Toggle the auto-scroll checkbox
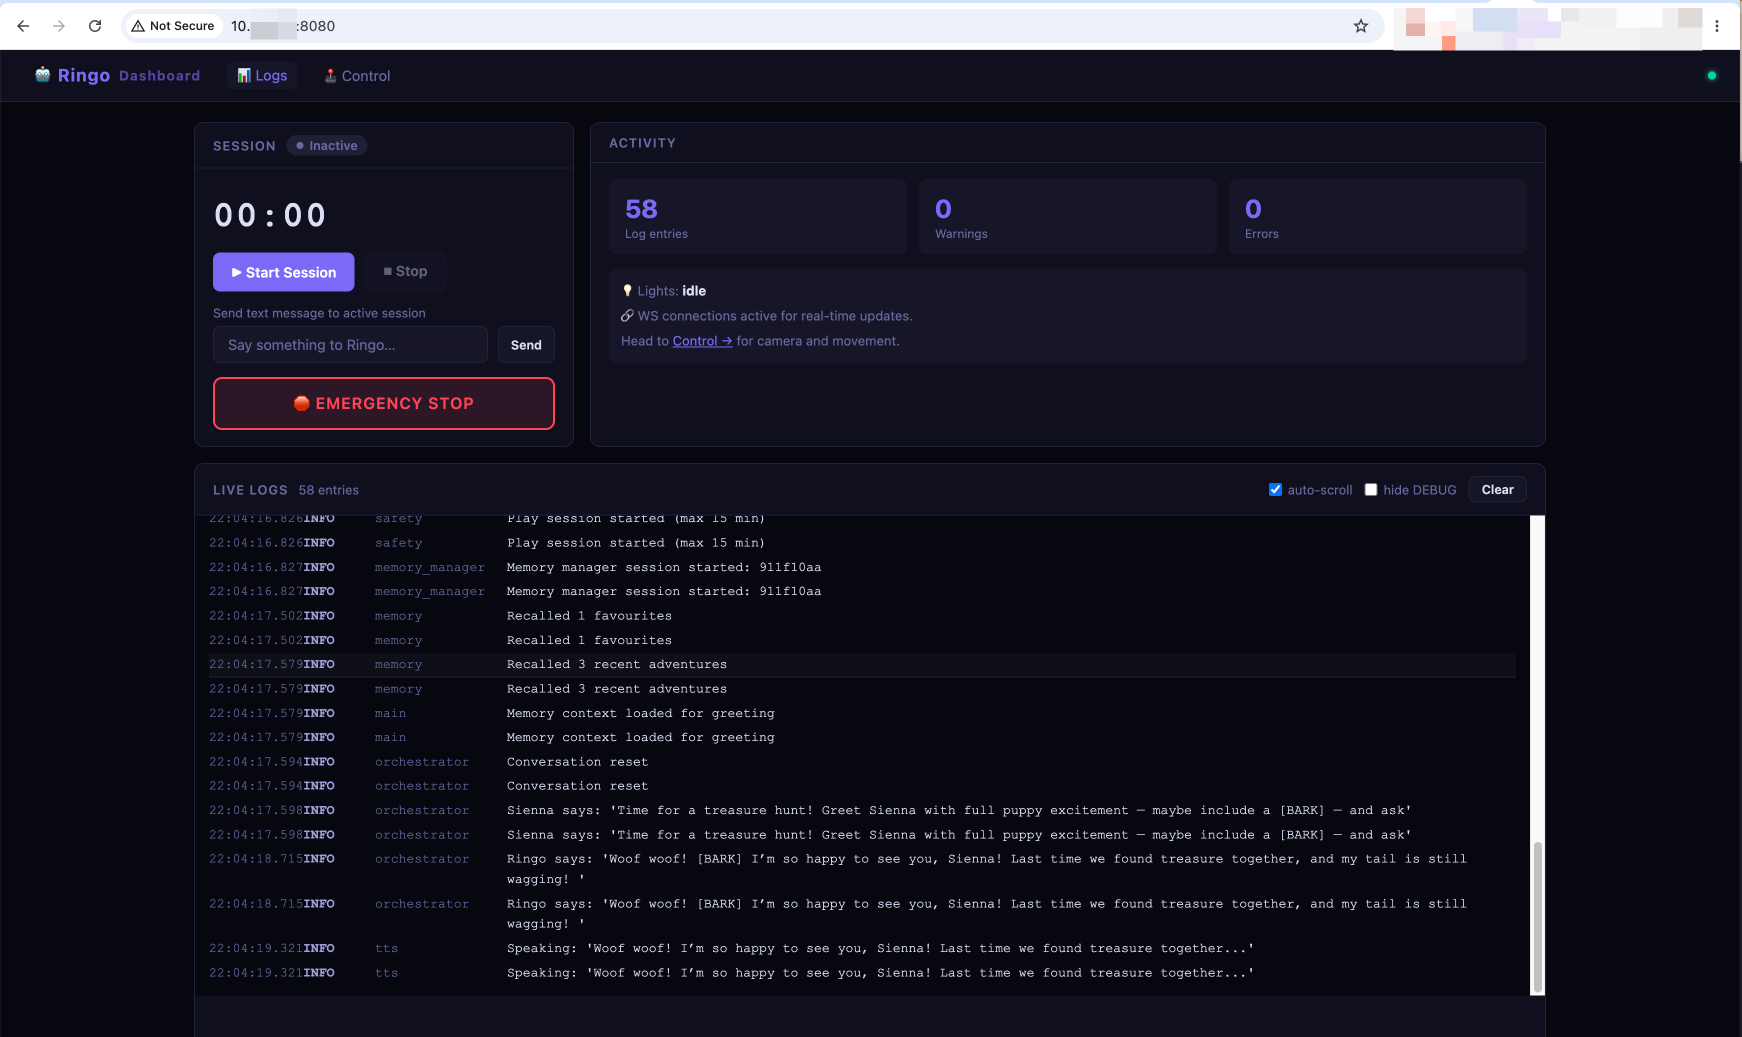Screen dimensions: 1742x1037 [x=1275, y=490]
